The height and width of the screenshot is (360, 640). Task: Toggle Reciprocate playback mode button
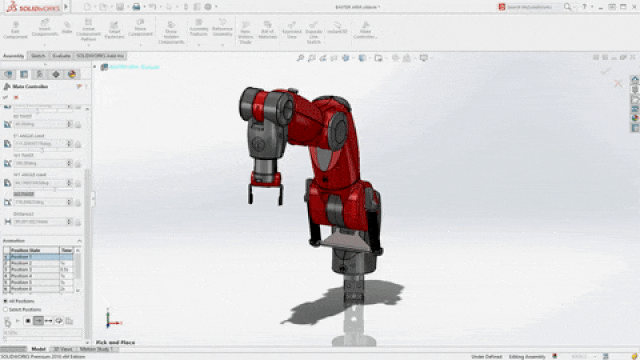coord(49,321)
